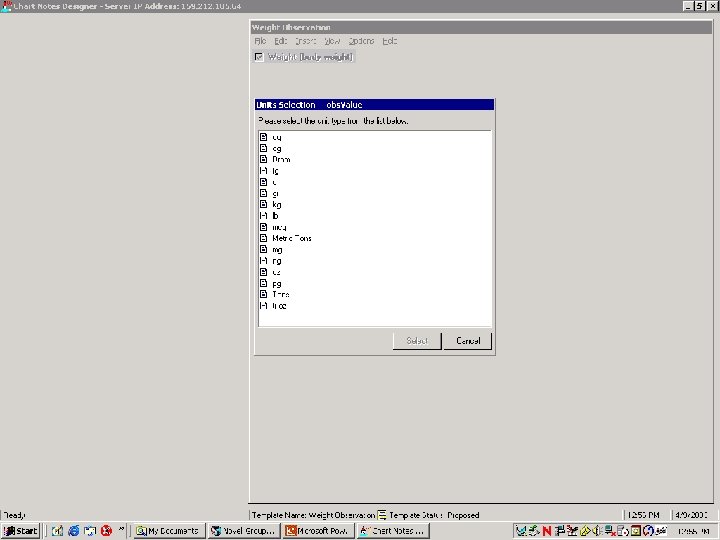Click the greyed Select button
This screenshot has height=540, width=720.
pyautogui.click(x=417, y=341)
